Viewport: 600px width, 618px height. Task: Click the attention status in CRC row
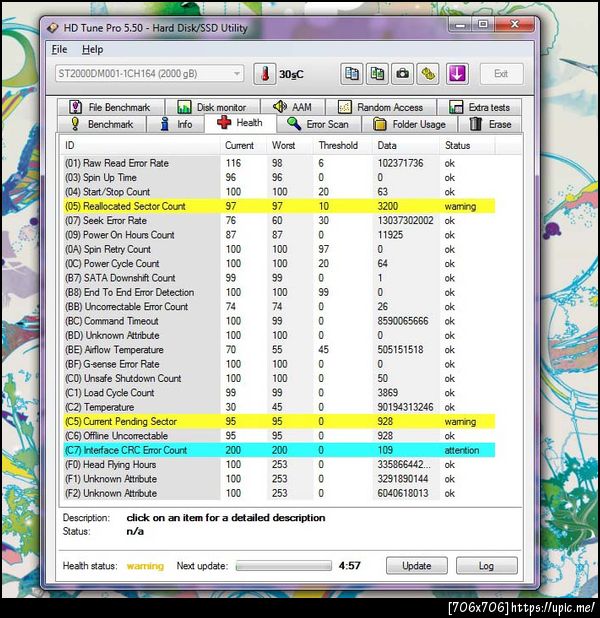pos(462,450)
